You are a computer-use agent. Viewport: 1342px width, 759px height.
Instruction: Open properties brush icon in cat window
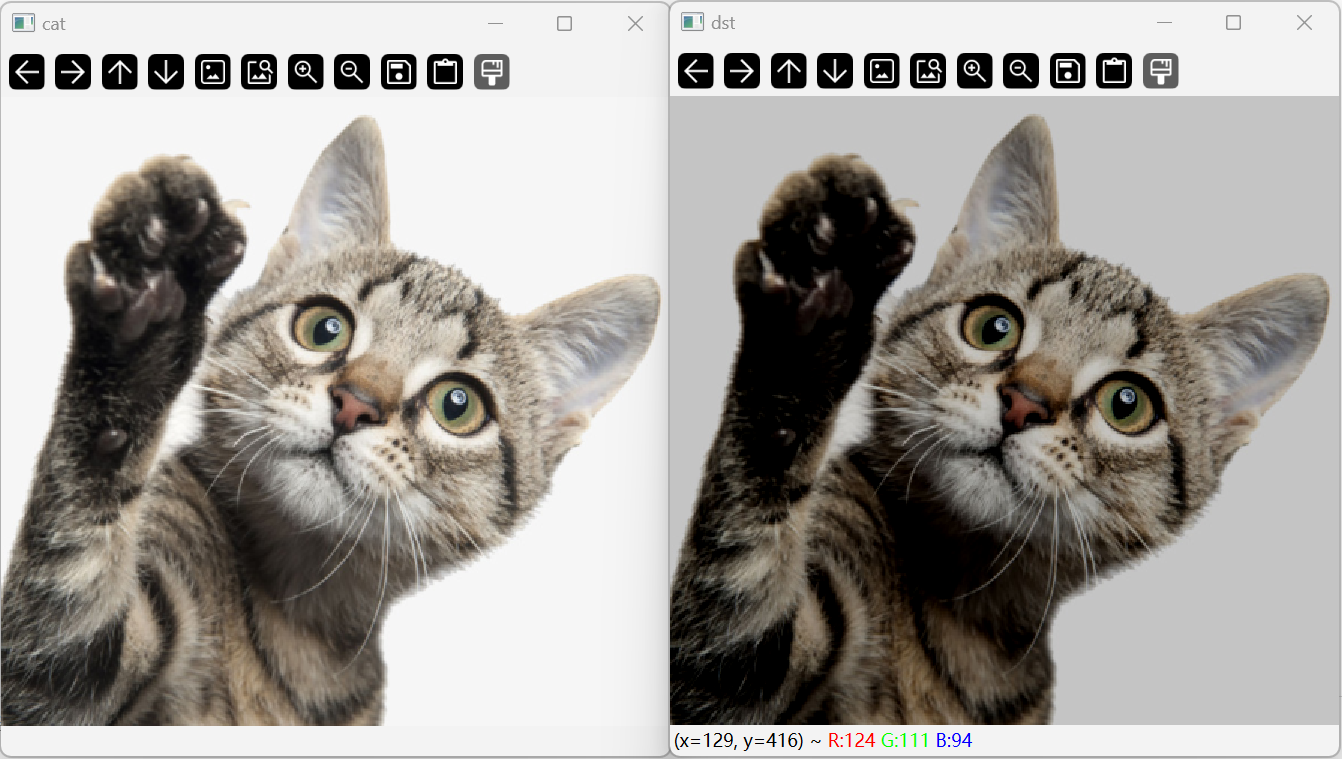point(492,72)
